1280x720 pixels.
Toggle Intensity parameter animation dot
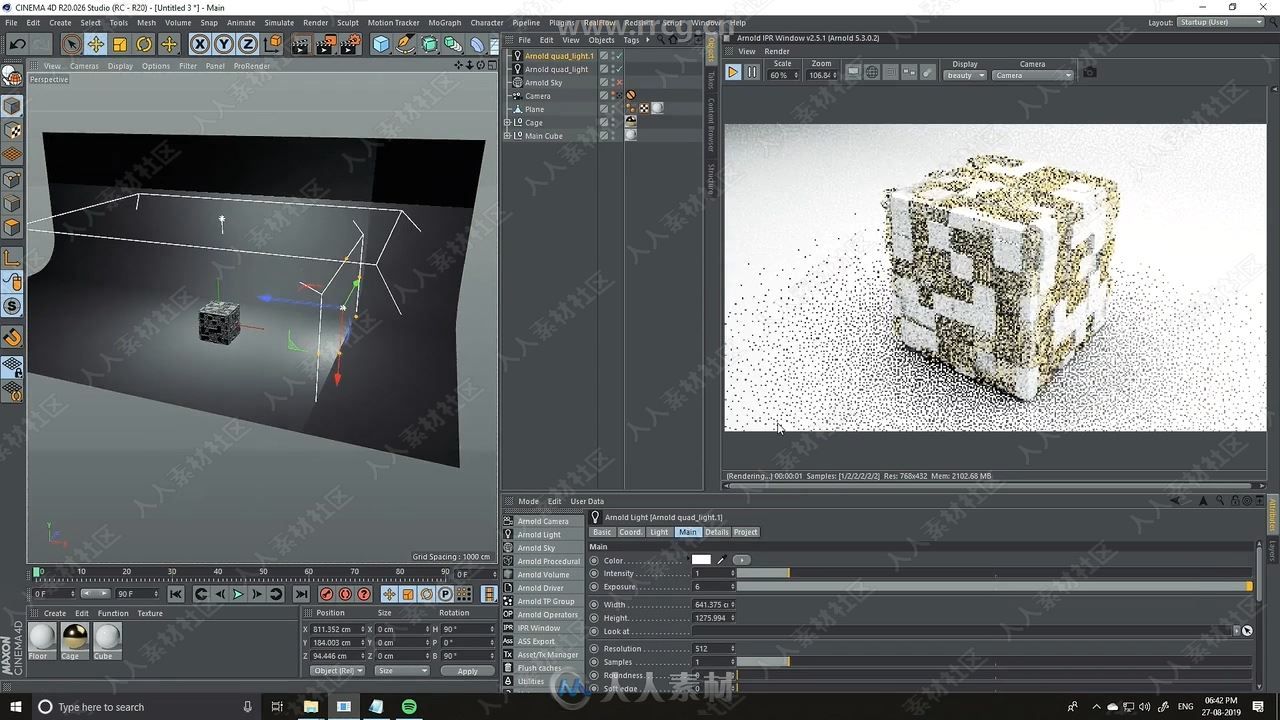pos(594,573)
